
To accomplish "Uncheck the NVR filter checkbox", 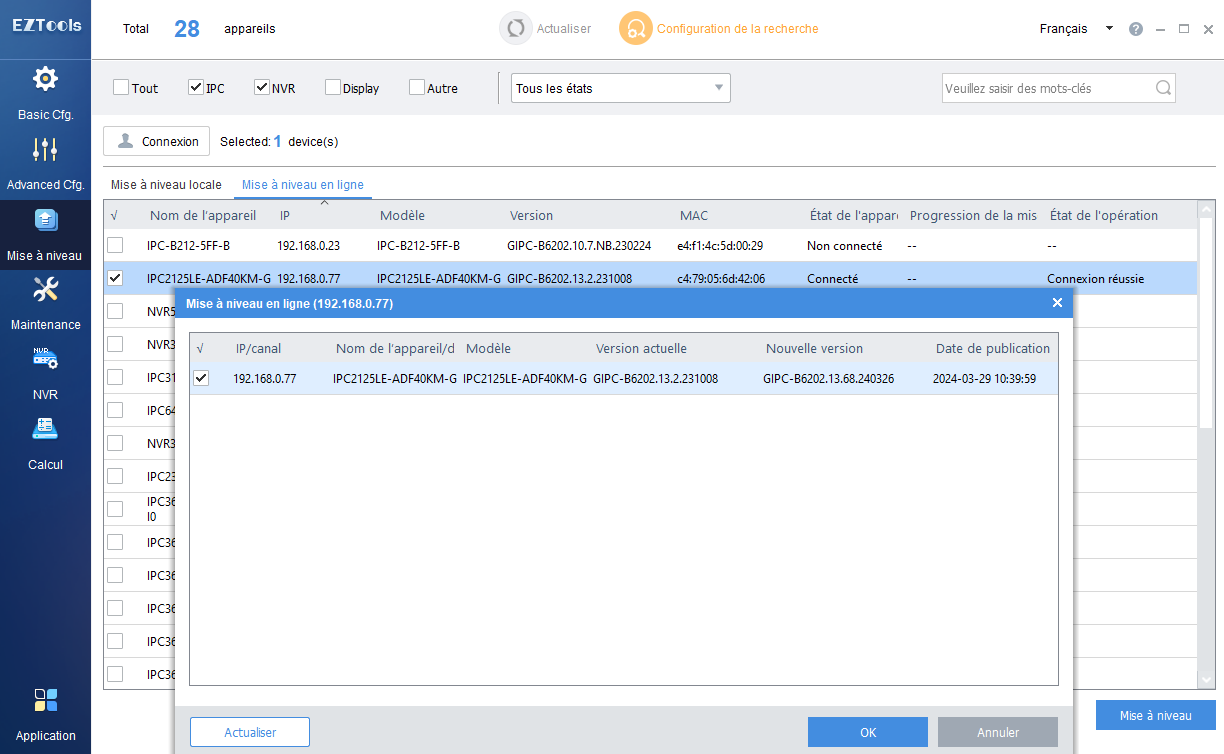I will coord(262,88).
